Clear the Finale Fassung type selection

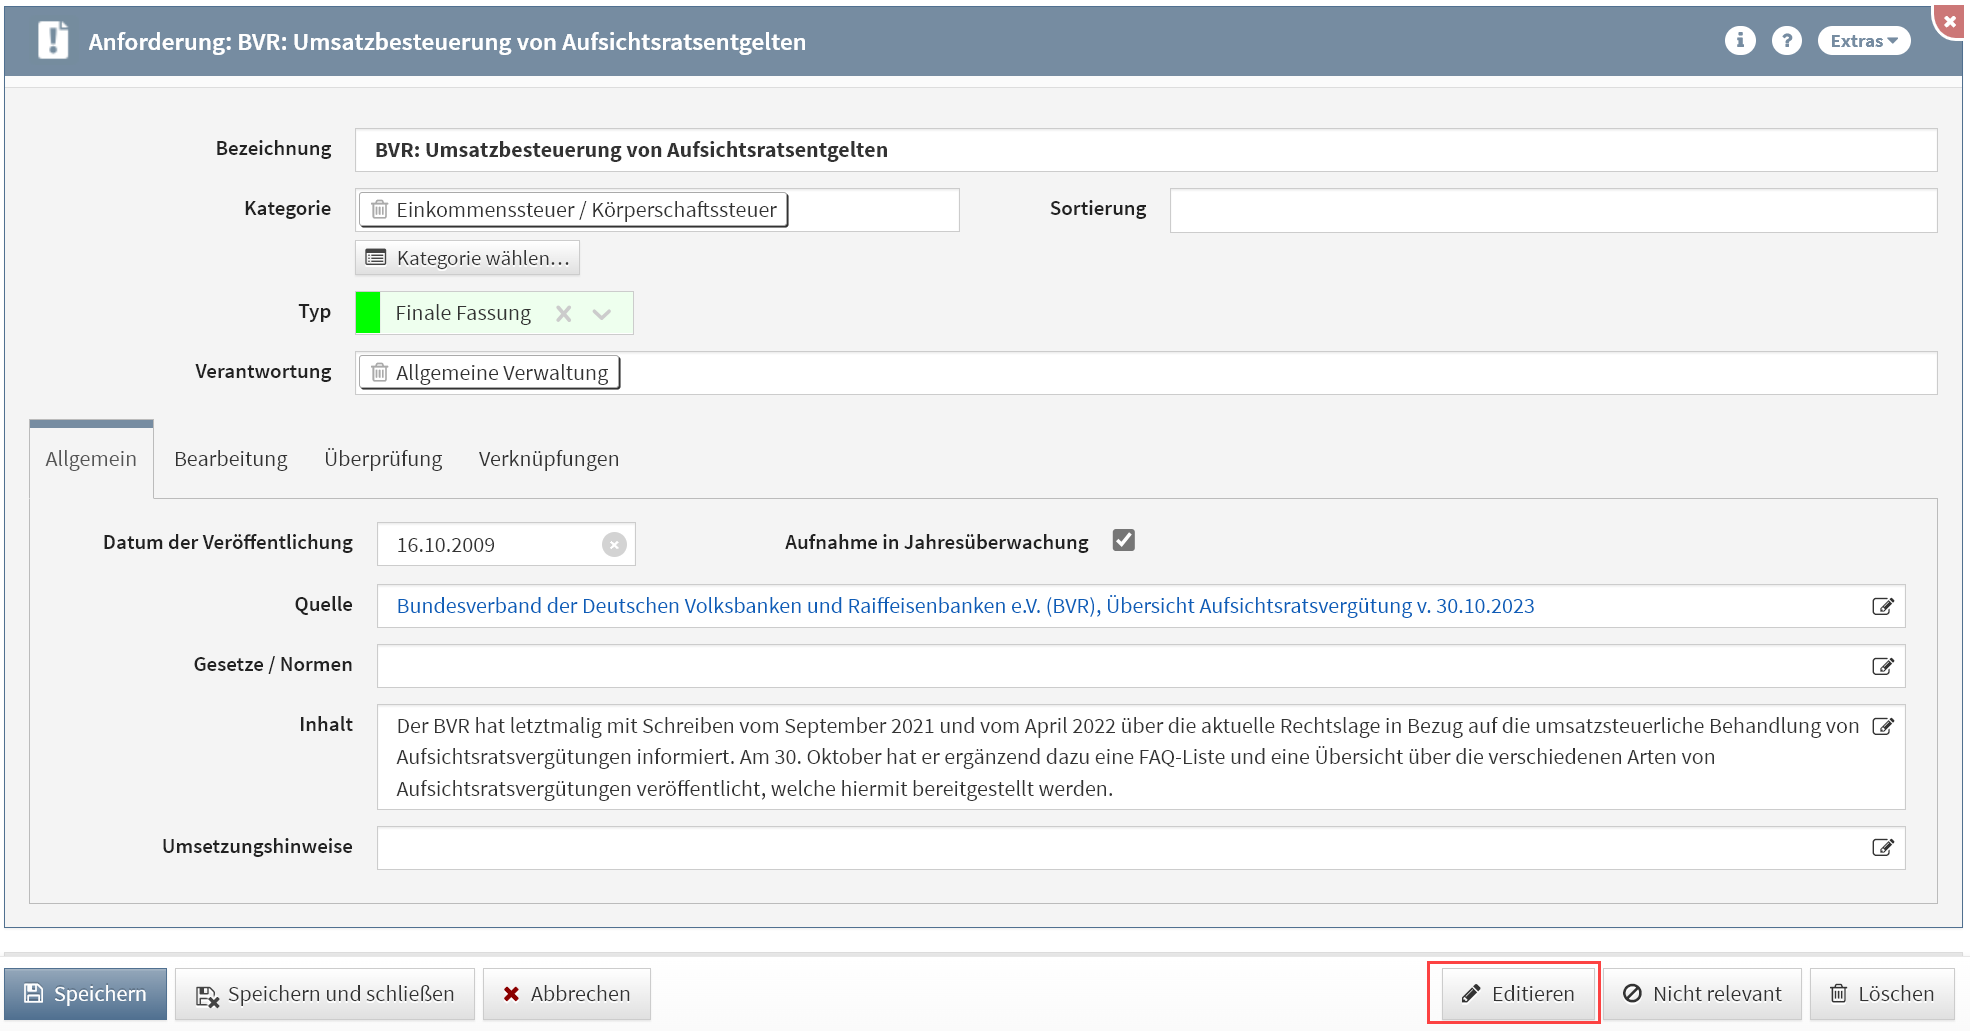(x=564, y=314)
